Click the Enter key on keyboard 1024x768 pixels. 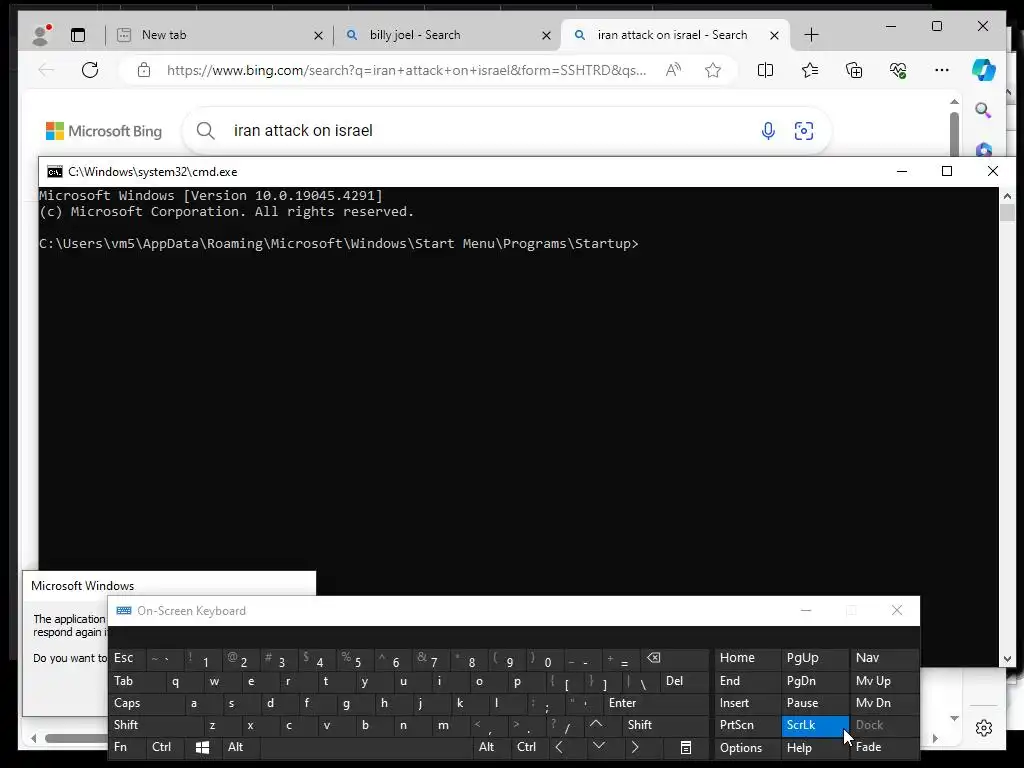click(656, 703)
